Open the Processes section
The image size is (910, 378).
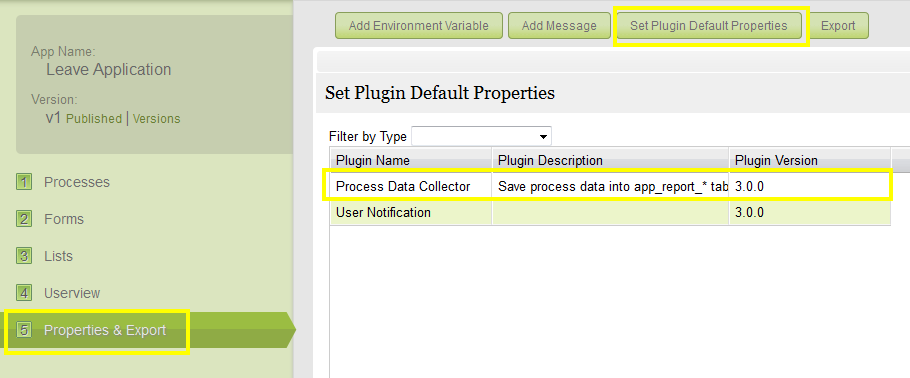click(x=77, y=182)
